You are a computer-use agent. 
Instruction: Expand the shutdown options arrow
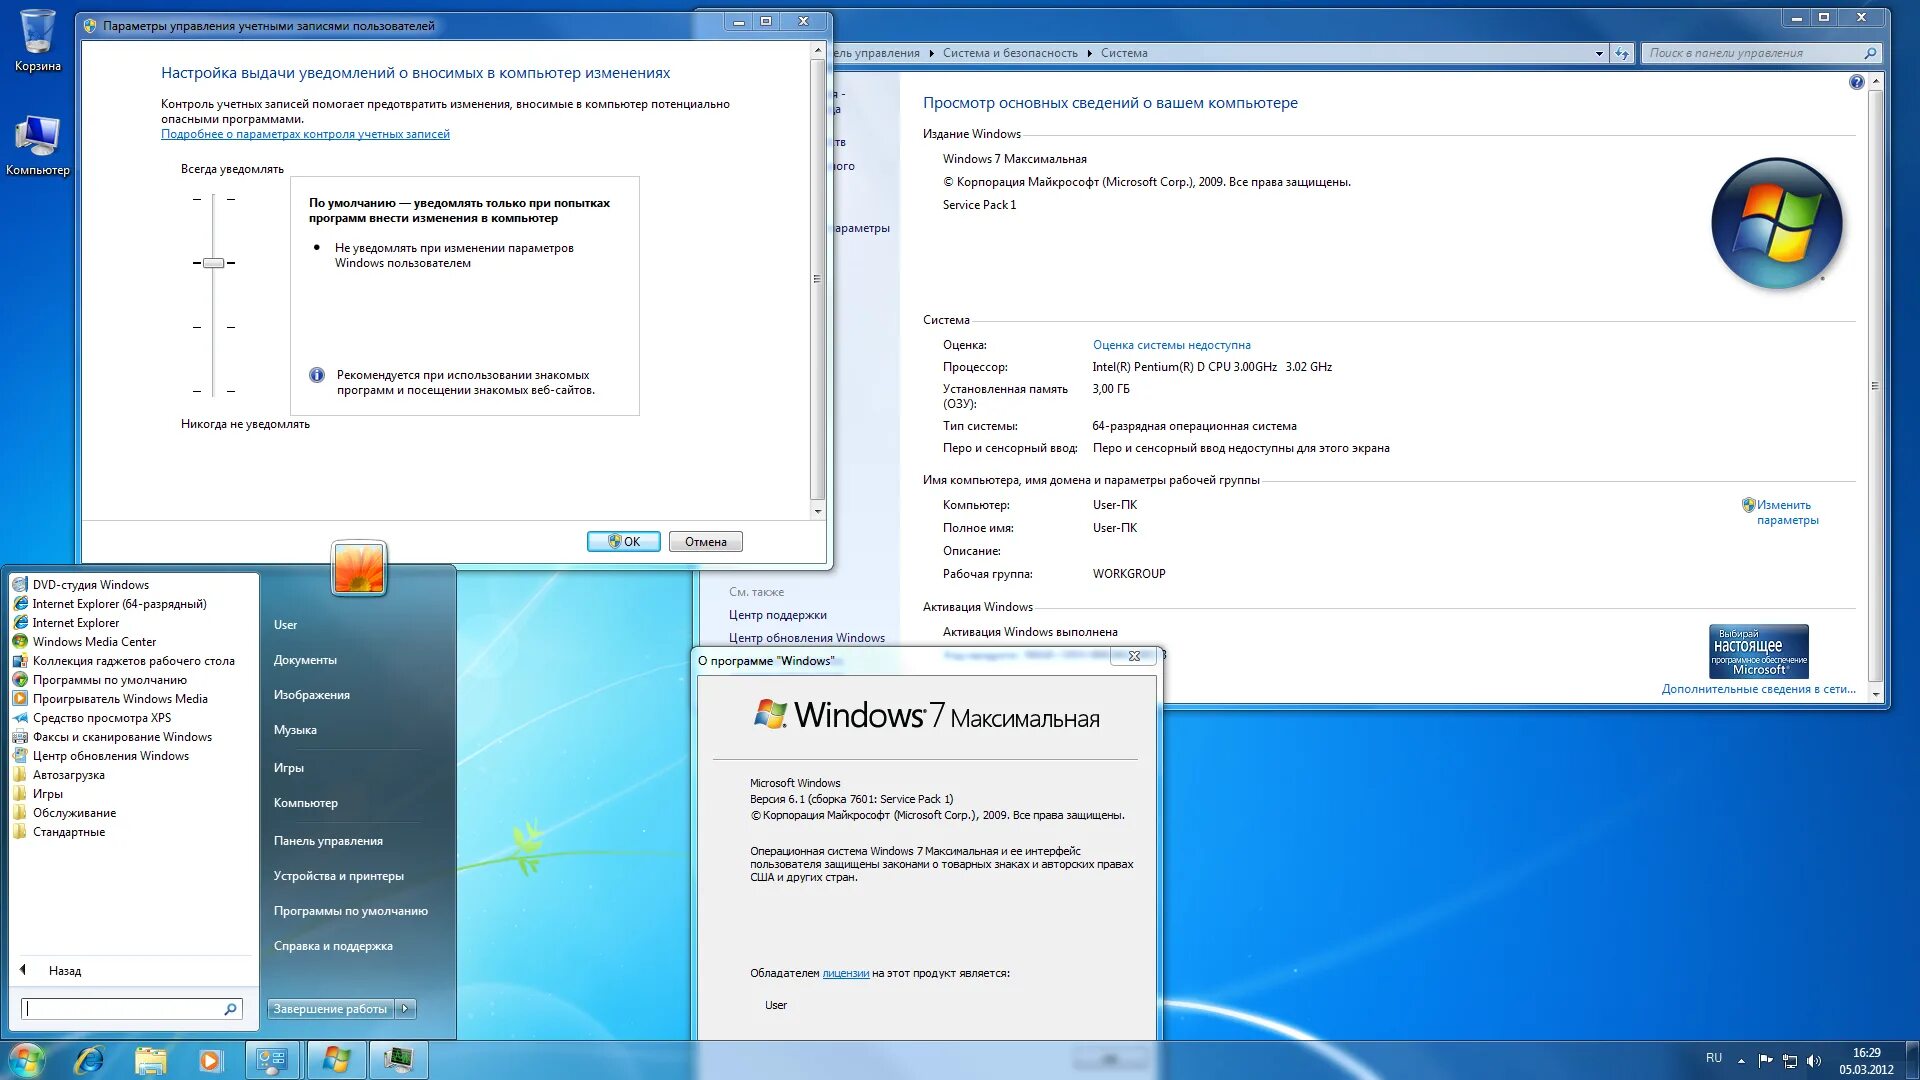405,1009
